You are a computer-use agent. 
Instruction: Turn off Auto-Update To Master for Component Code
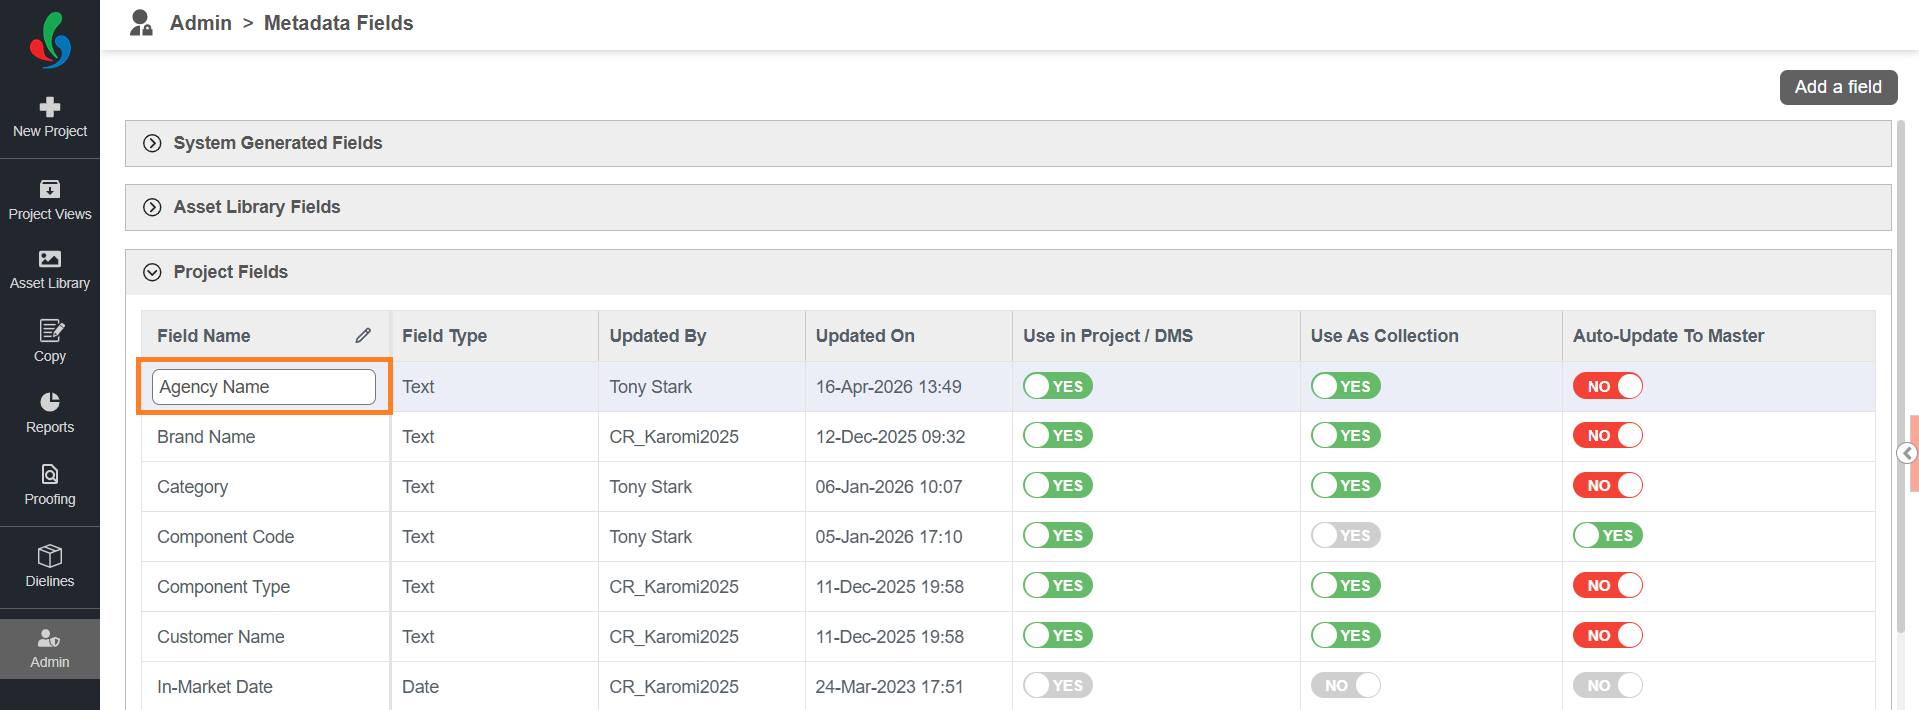1607,536
